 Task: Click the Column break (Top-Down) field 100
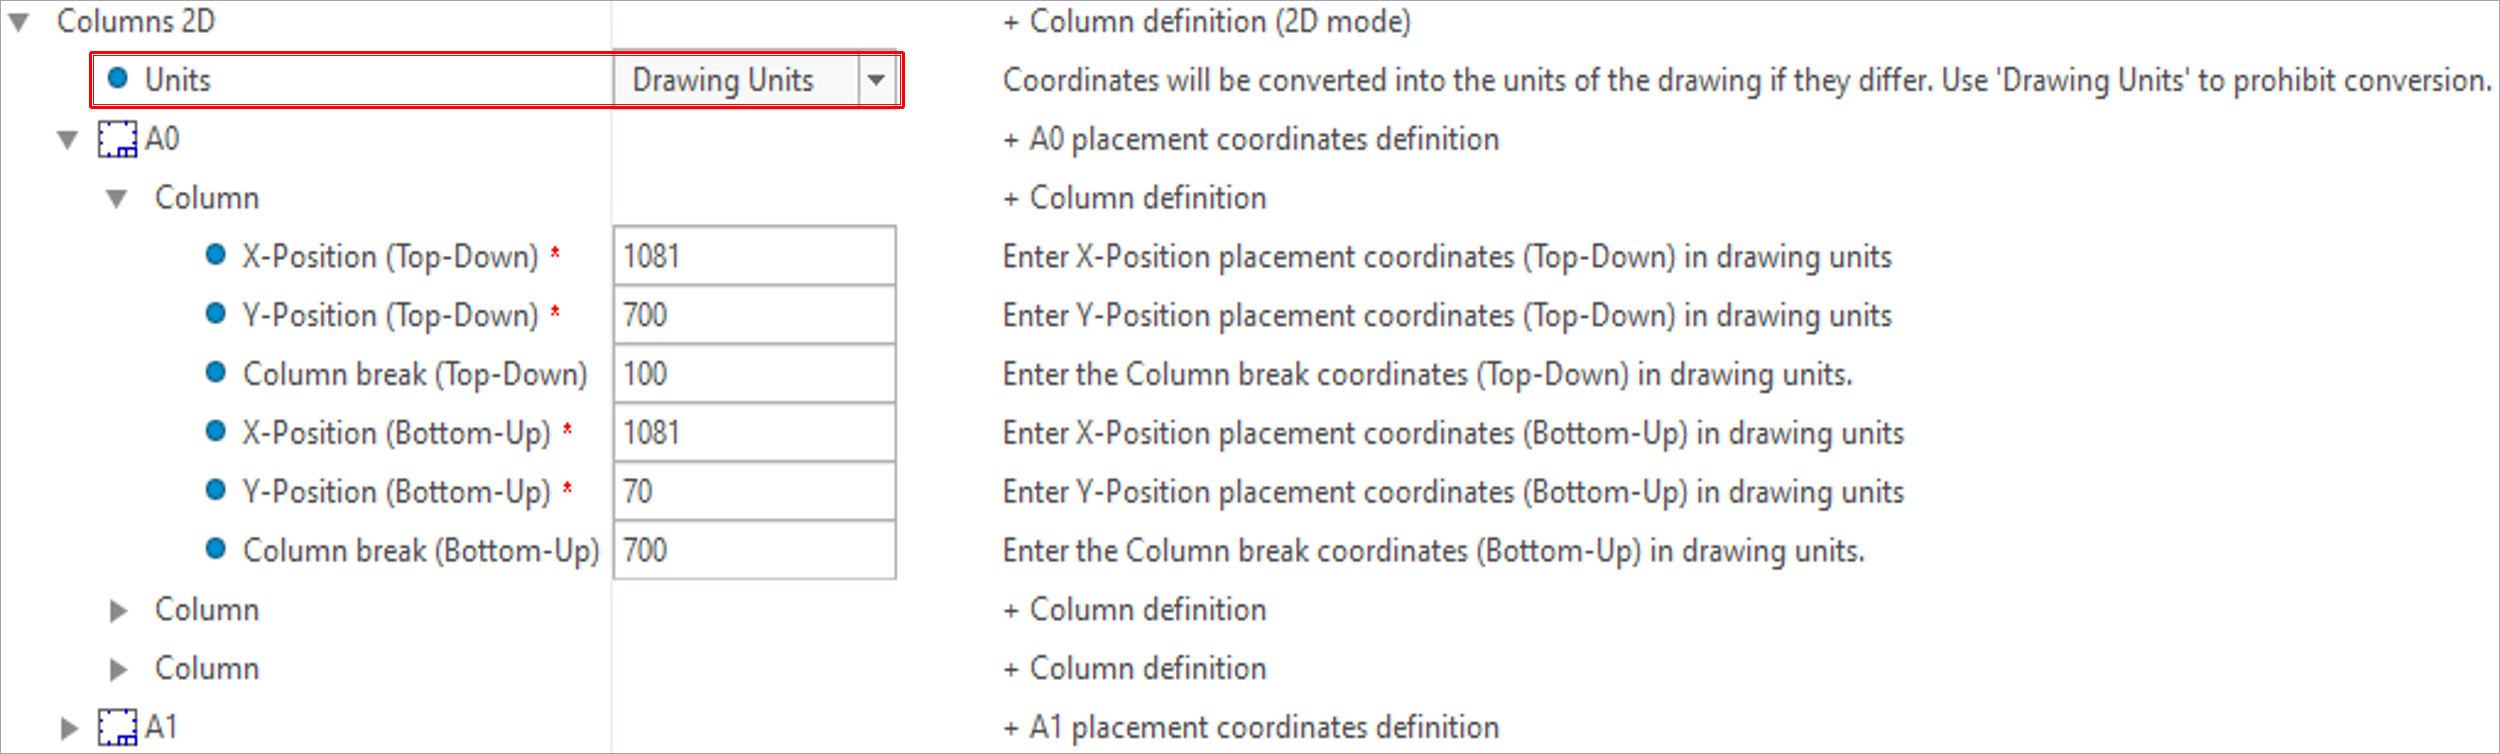click(x=755, y=374)
